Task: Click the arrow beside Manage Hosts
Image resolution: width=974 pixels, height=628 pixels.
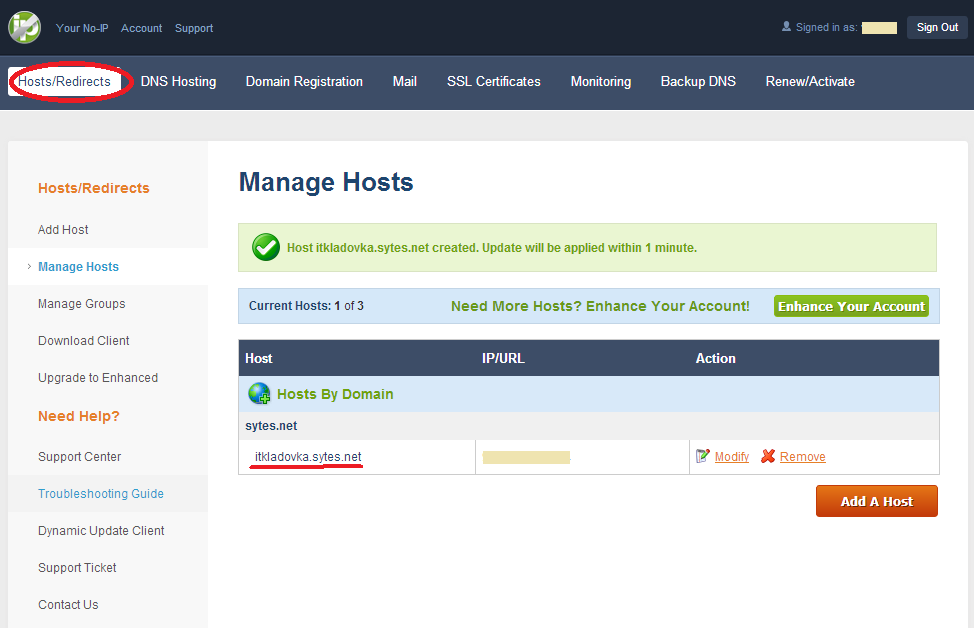Action: [x=29, y=266]
